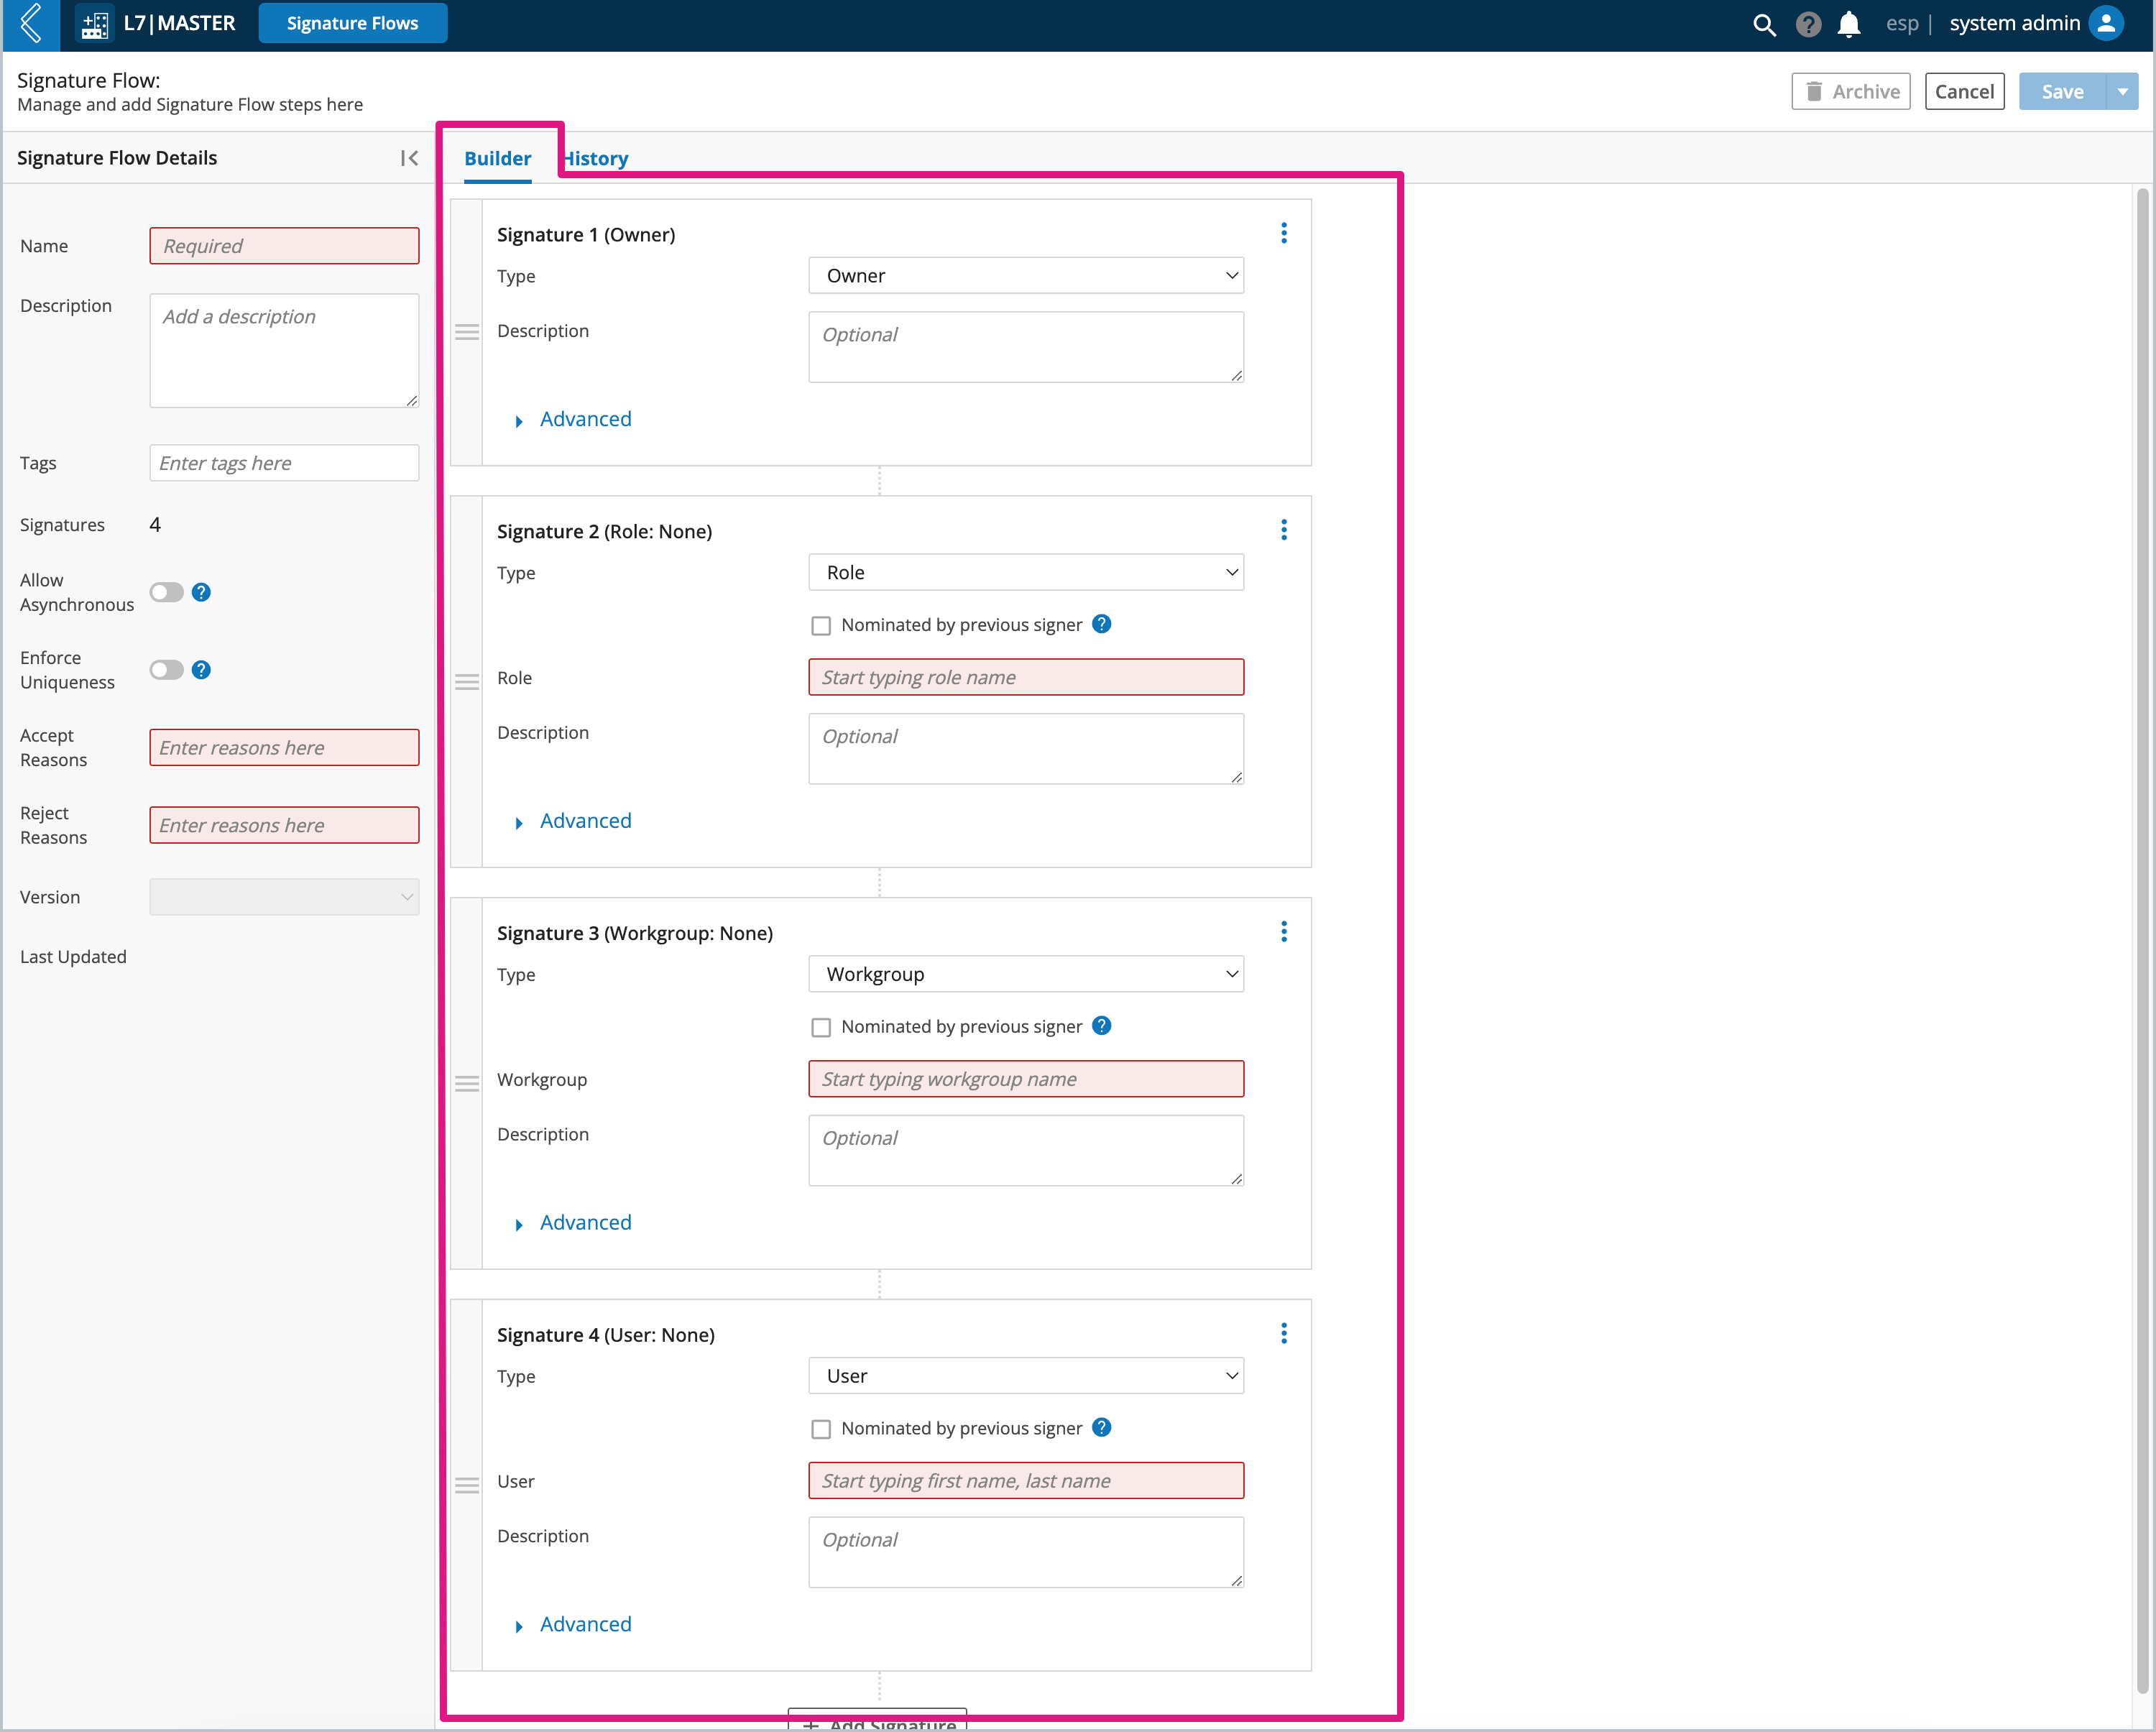Open the Signature Flows header tab
2156x1732 pixels.
(x=353, y=23)
